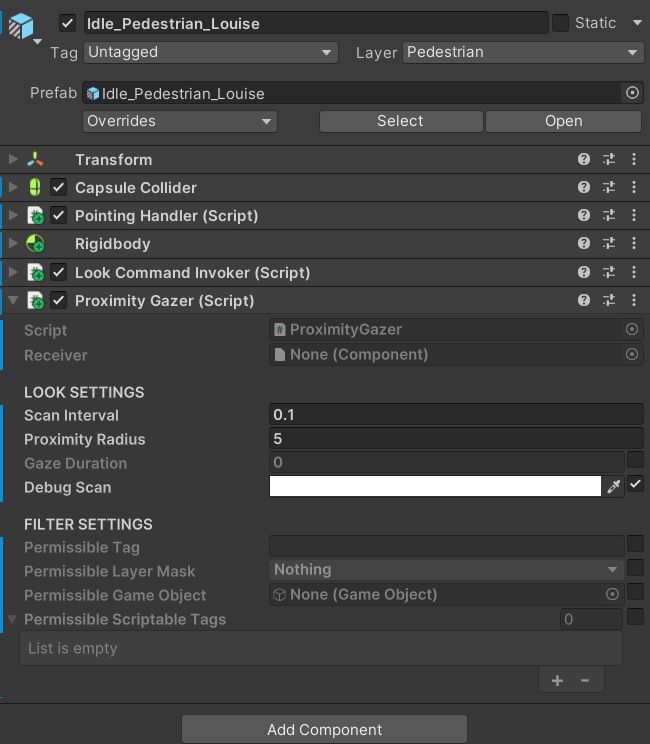Click the GameObject name field
Screen dimensions: 650x744
click(x=316, y=23)
